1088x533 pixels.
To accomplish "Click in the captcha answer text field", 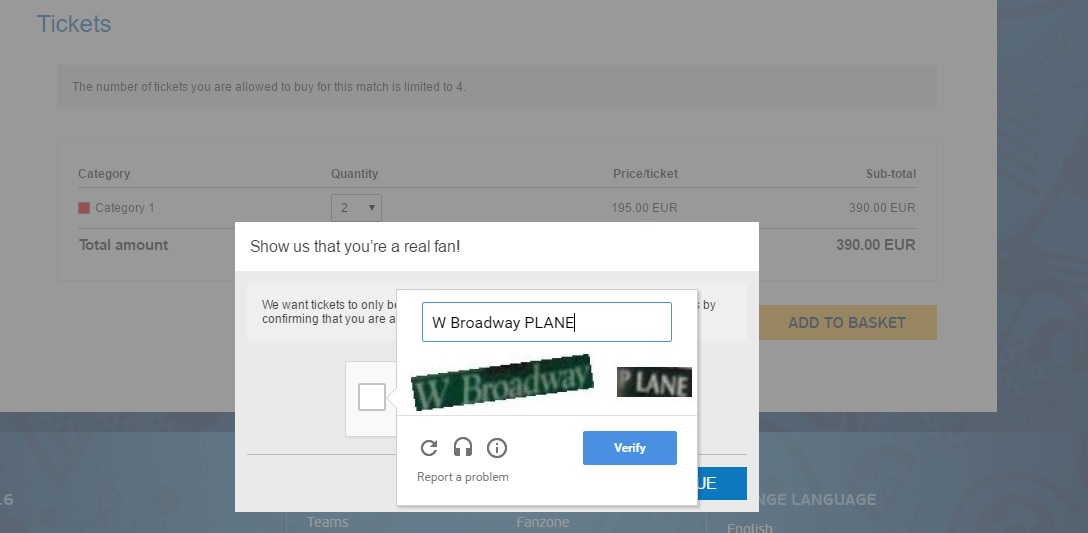I will 547,322.
